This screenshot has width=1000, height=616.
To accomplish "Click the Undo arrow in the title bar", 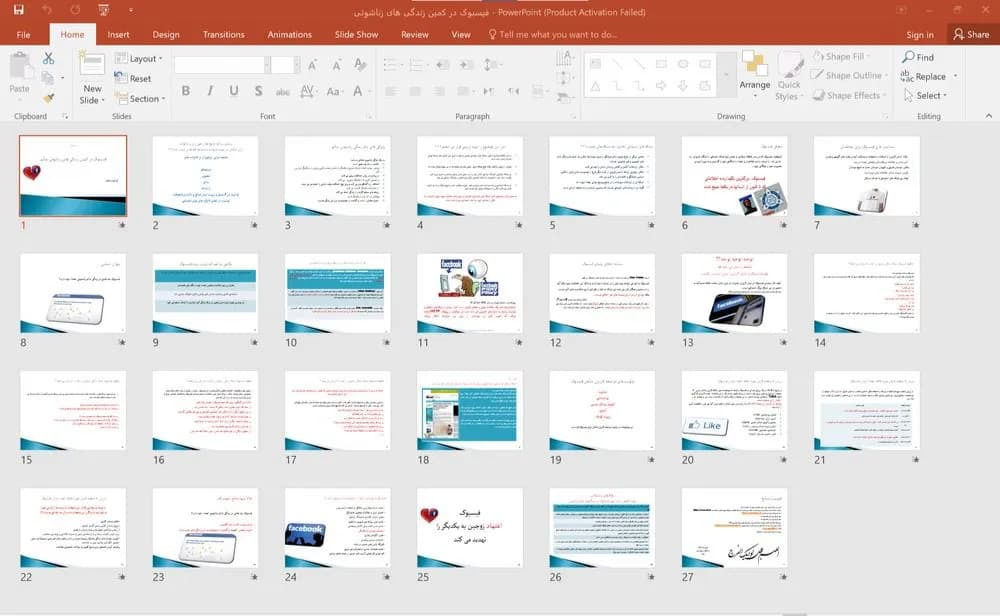I will coord(47,10).
